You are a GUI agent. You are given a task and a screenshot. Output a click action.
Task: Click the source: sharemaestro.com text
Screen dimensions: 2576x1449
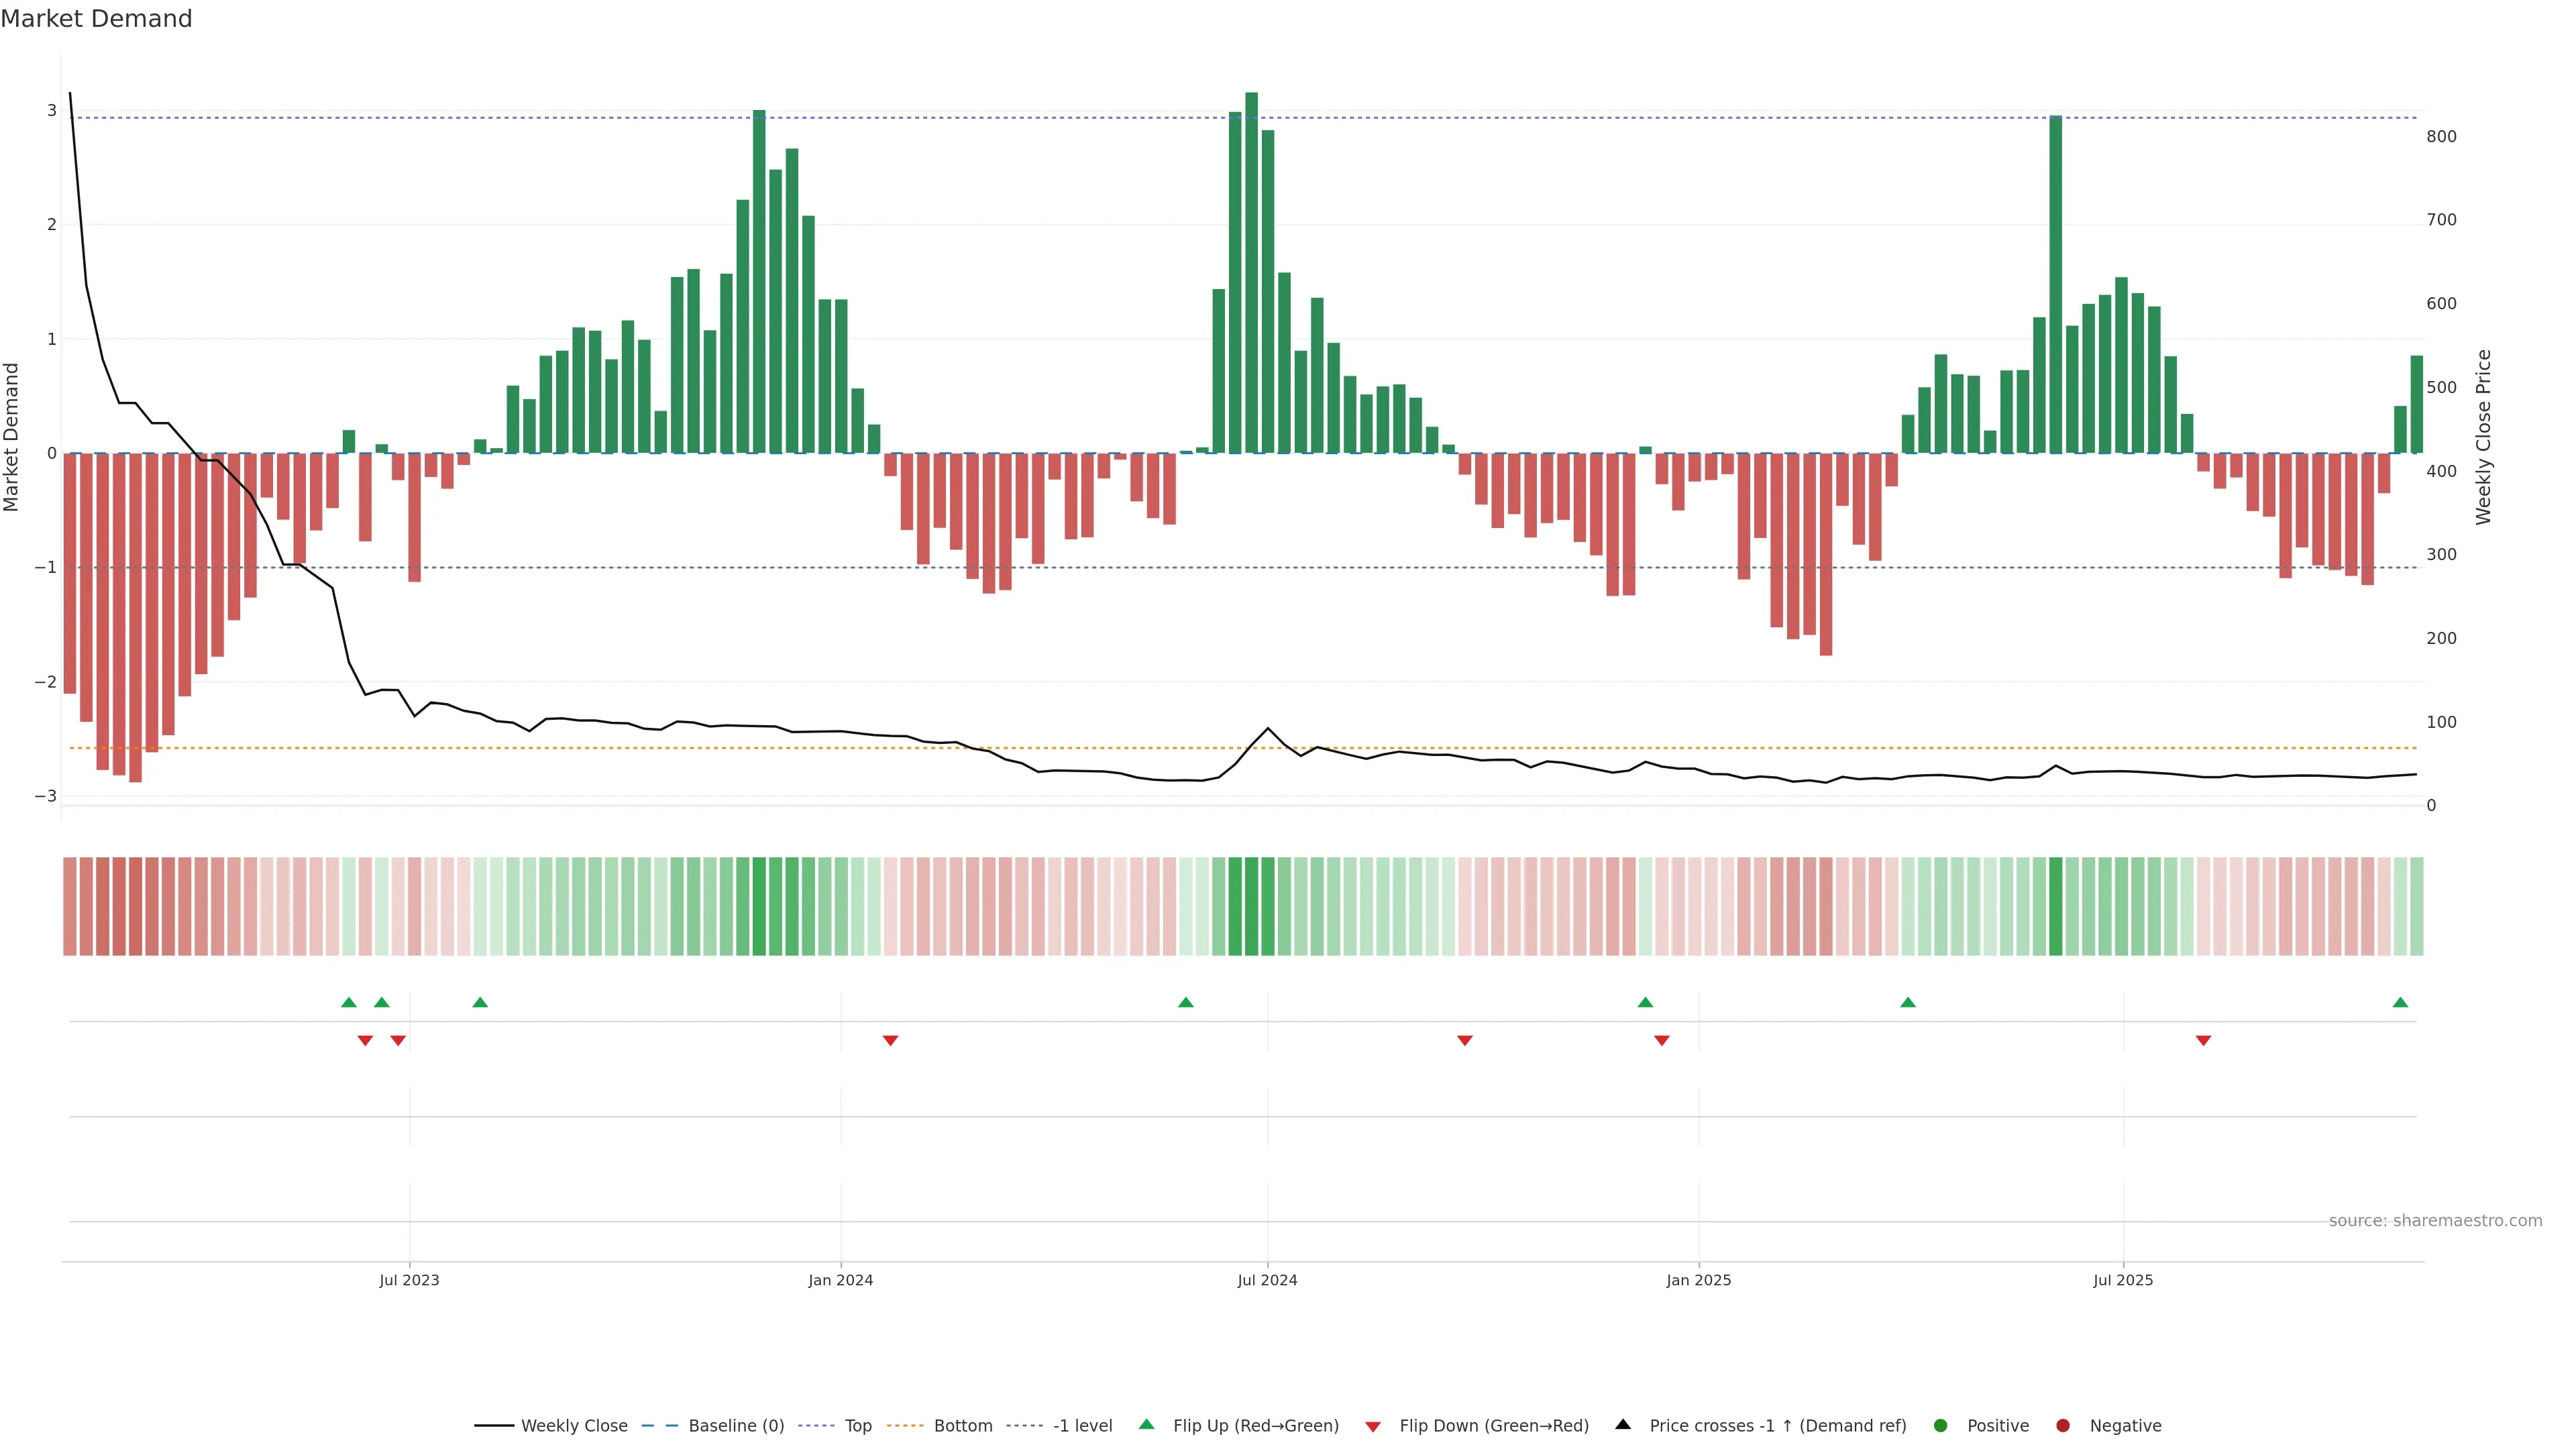tap(2435, 1220)
